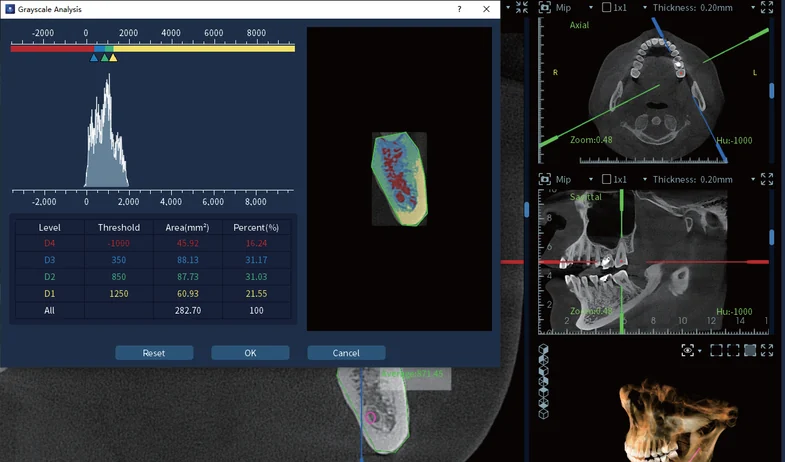Click the 850 threshold value

[119, 277]
